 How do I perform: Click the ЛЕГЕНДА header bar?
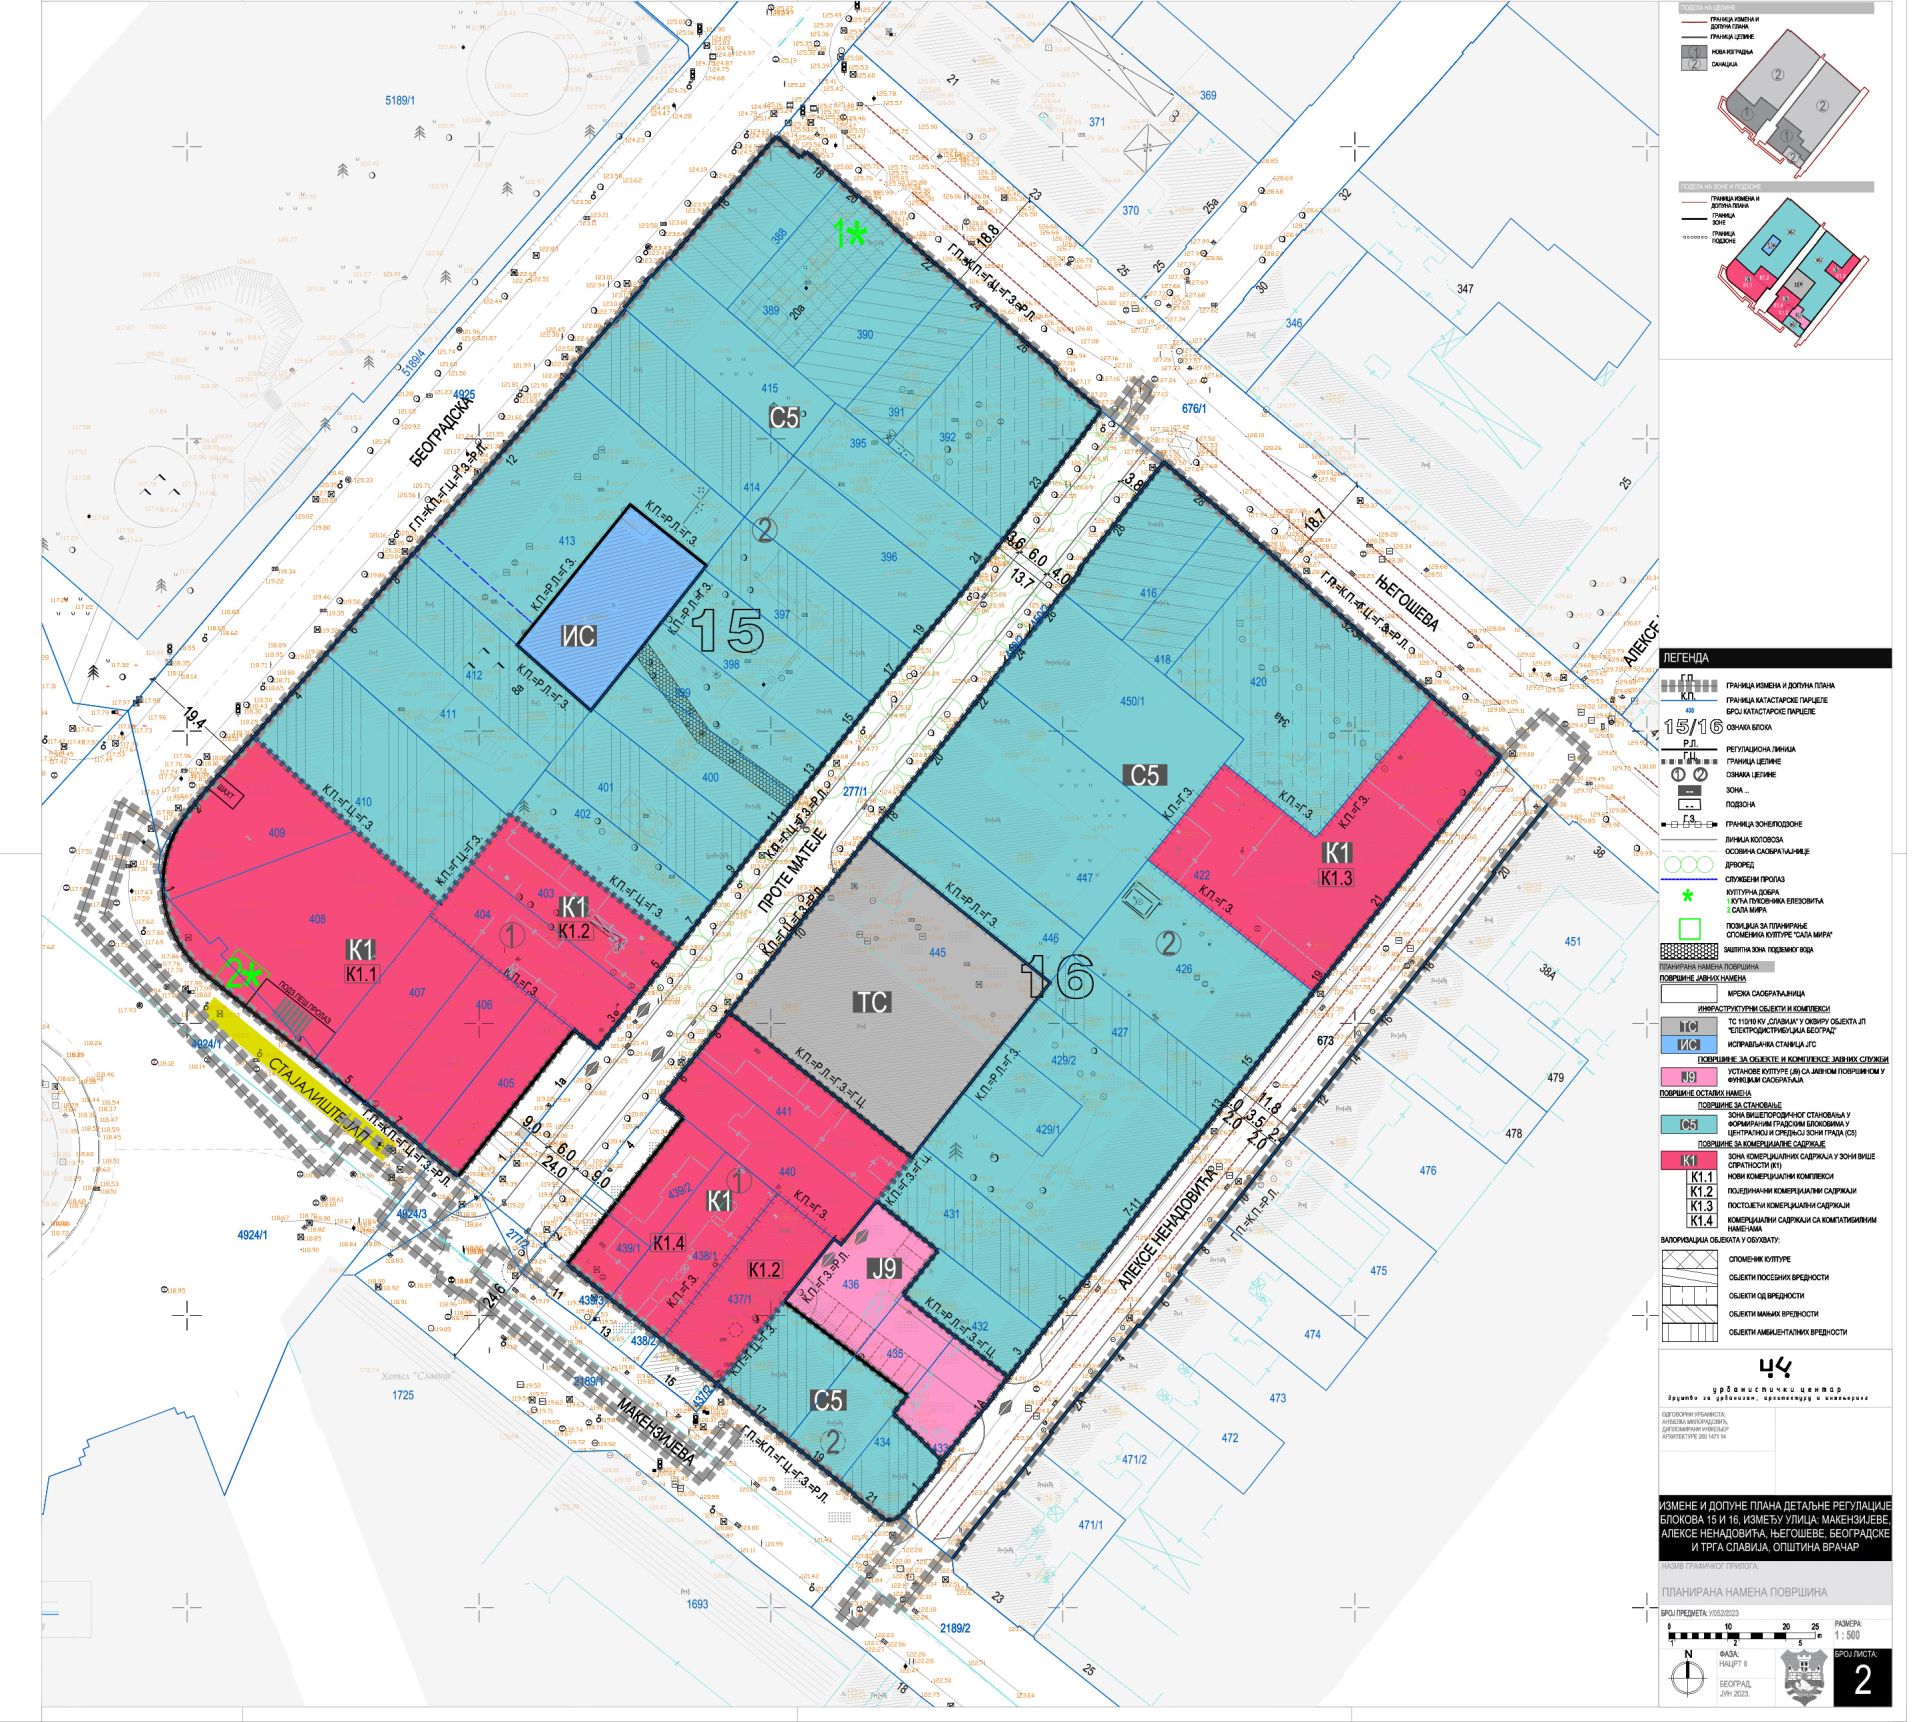1775,658
